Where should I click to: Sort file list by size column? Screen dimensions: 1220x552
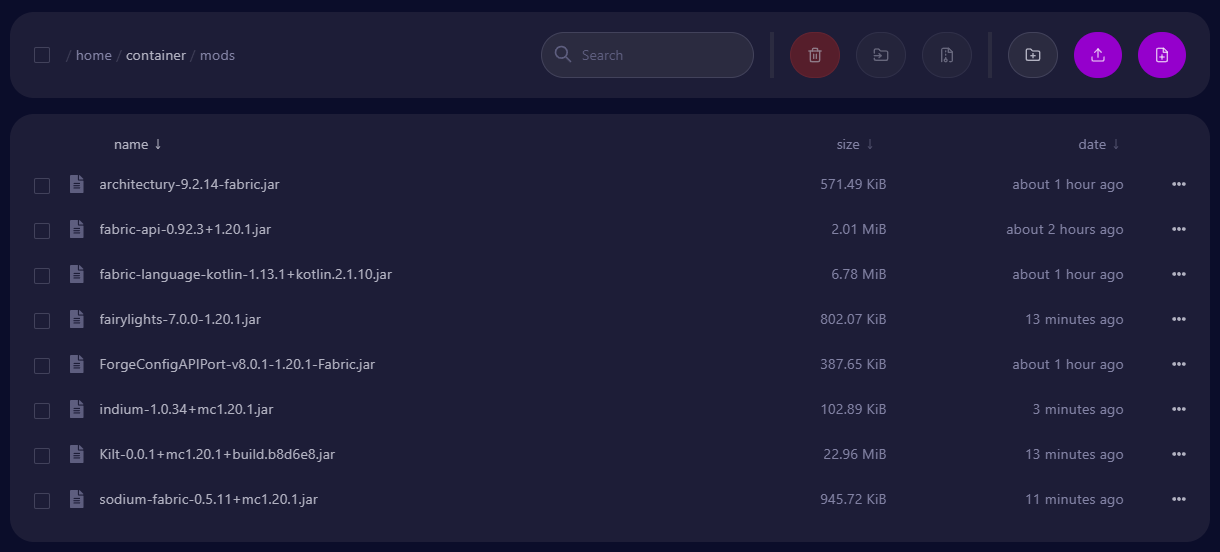[855, 144]
